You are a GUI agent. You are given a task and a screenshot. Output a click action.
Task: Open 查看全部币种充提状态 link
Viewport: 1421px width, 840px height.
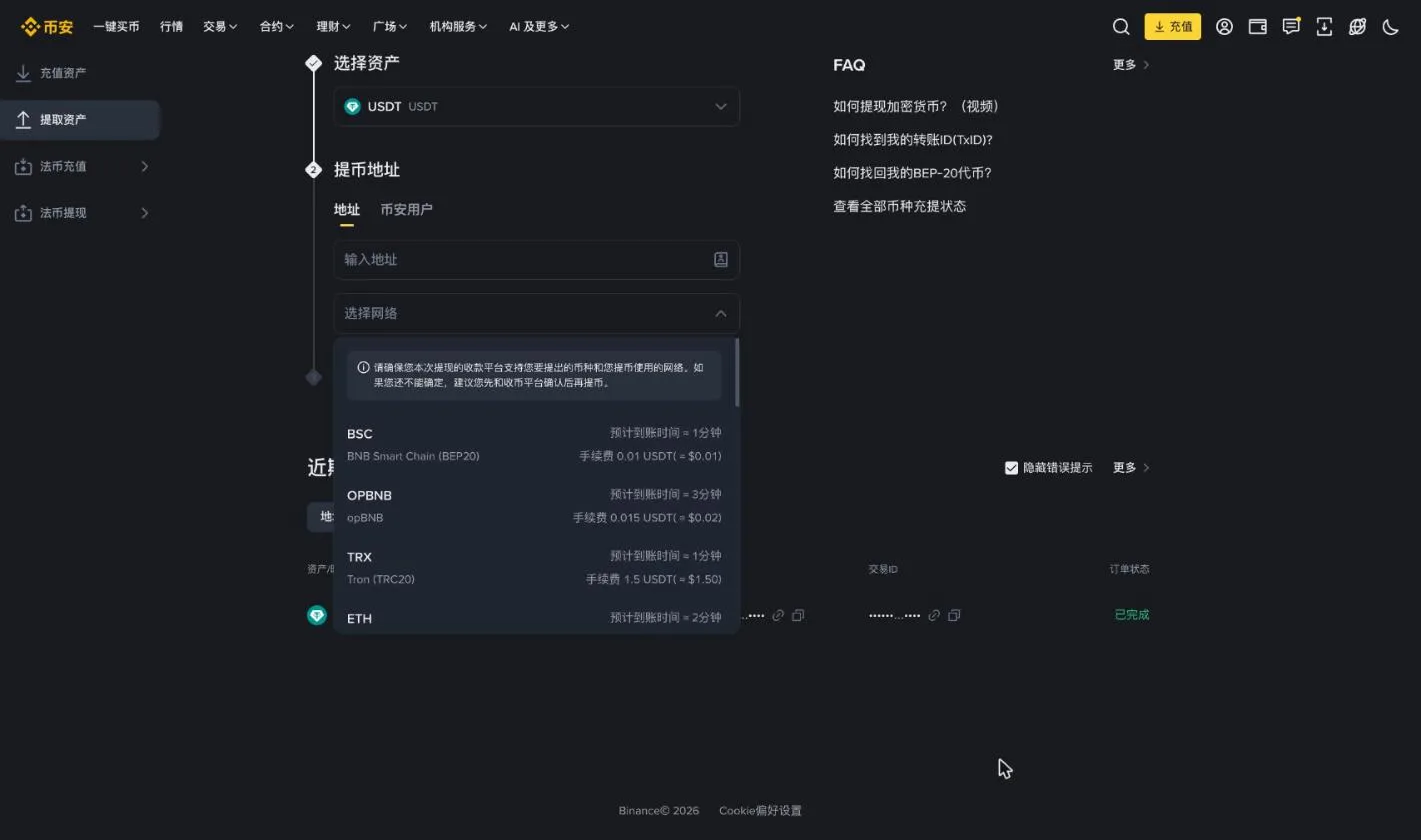click(900, 206)
